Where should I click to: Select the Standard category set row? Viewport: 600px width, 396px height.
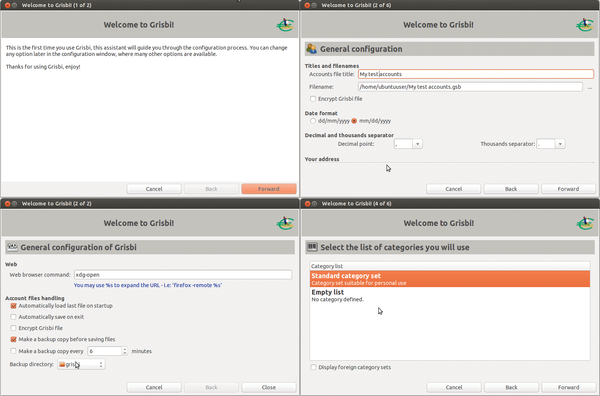[450, 279]
